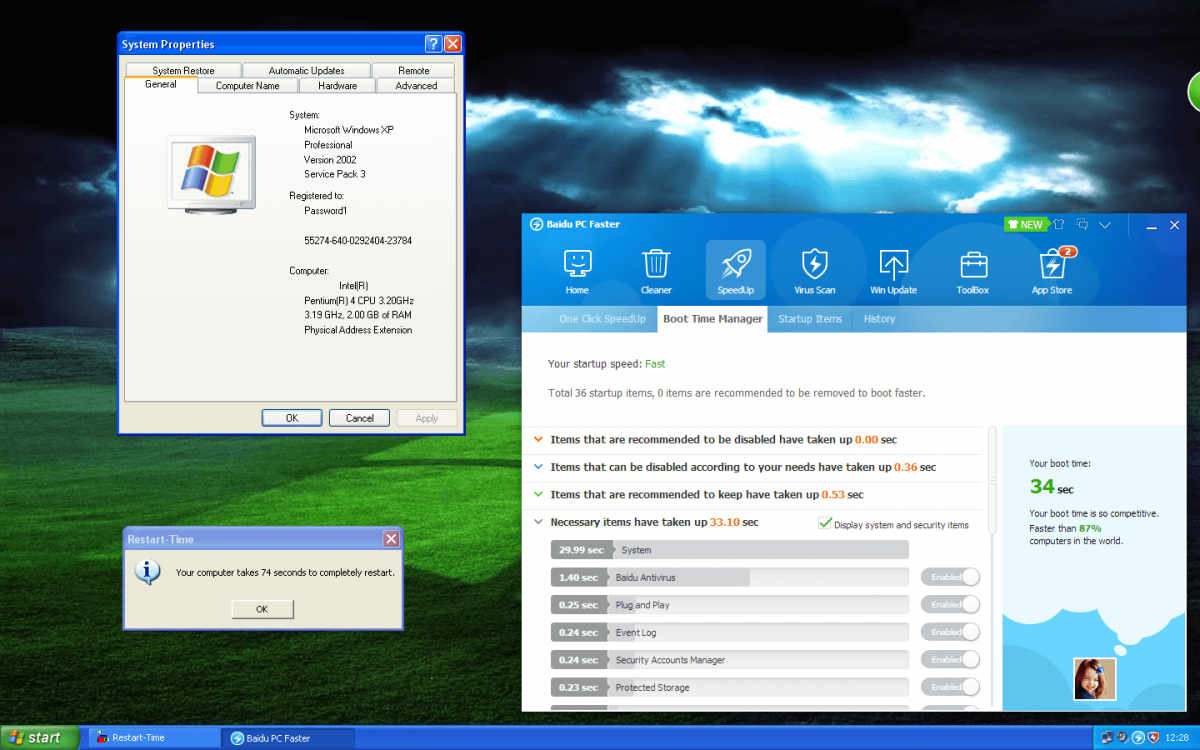Open the ToolBox
This screenshot has width=1200, height=750.
tap(972, 271)
